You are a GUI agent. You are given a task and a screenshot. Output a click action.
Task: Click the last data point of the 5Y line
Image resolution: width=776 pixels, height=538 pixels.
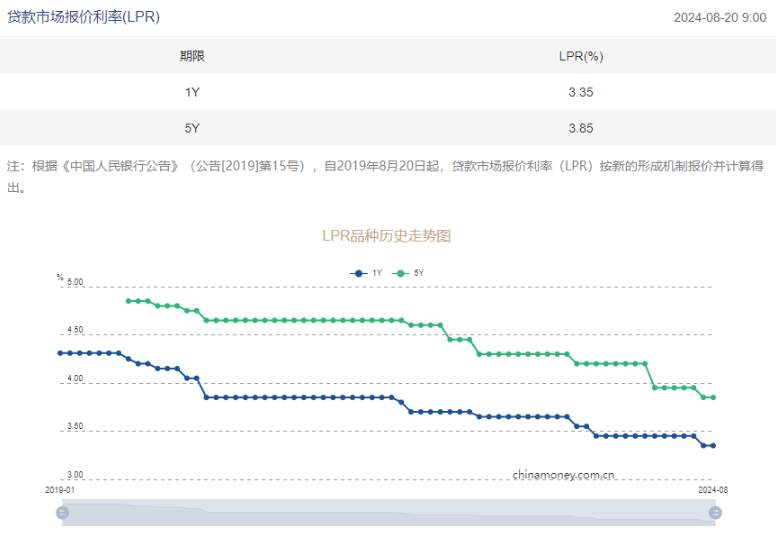(713, 397)
